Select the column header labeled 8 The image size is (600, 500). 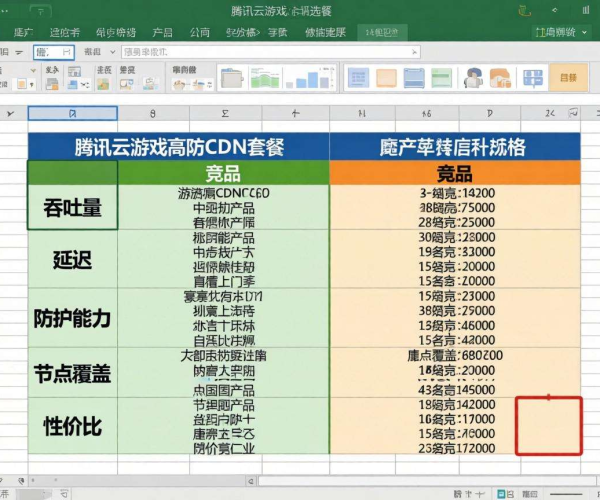coord(153,114)
